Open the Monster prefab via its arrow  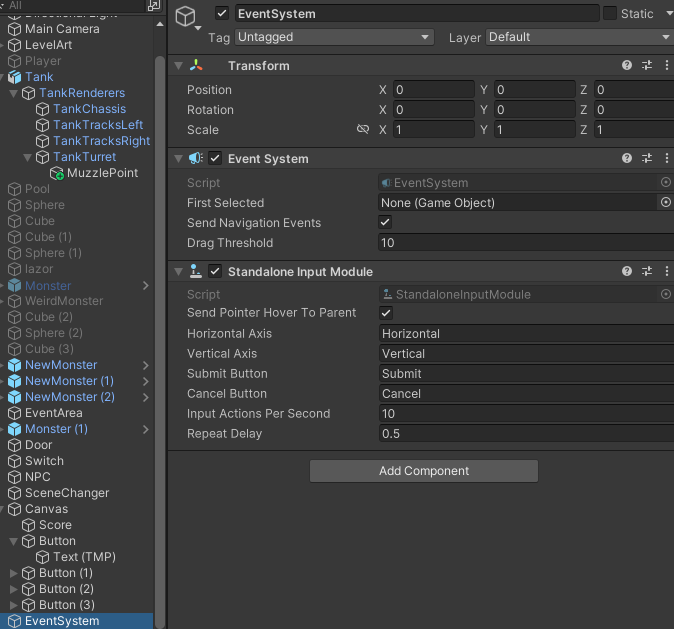pyautogui.click(x=146, y=285)
